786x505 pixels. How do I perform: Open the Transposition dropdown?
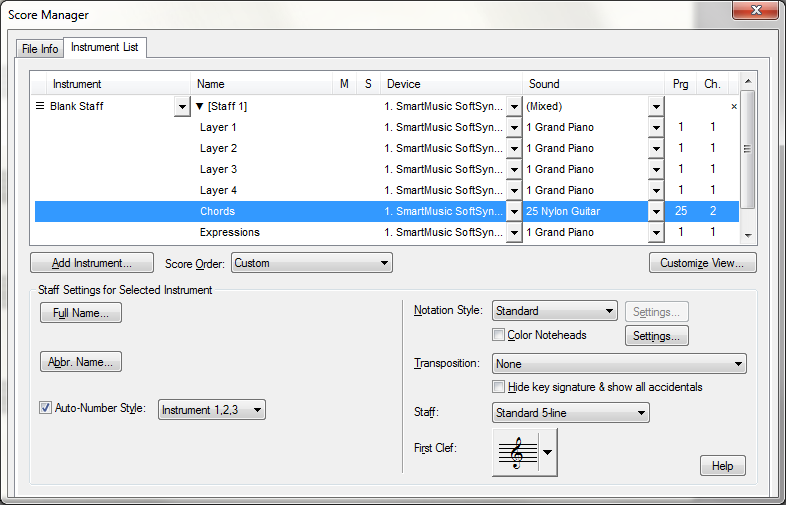coord(619,364)
